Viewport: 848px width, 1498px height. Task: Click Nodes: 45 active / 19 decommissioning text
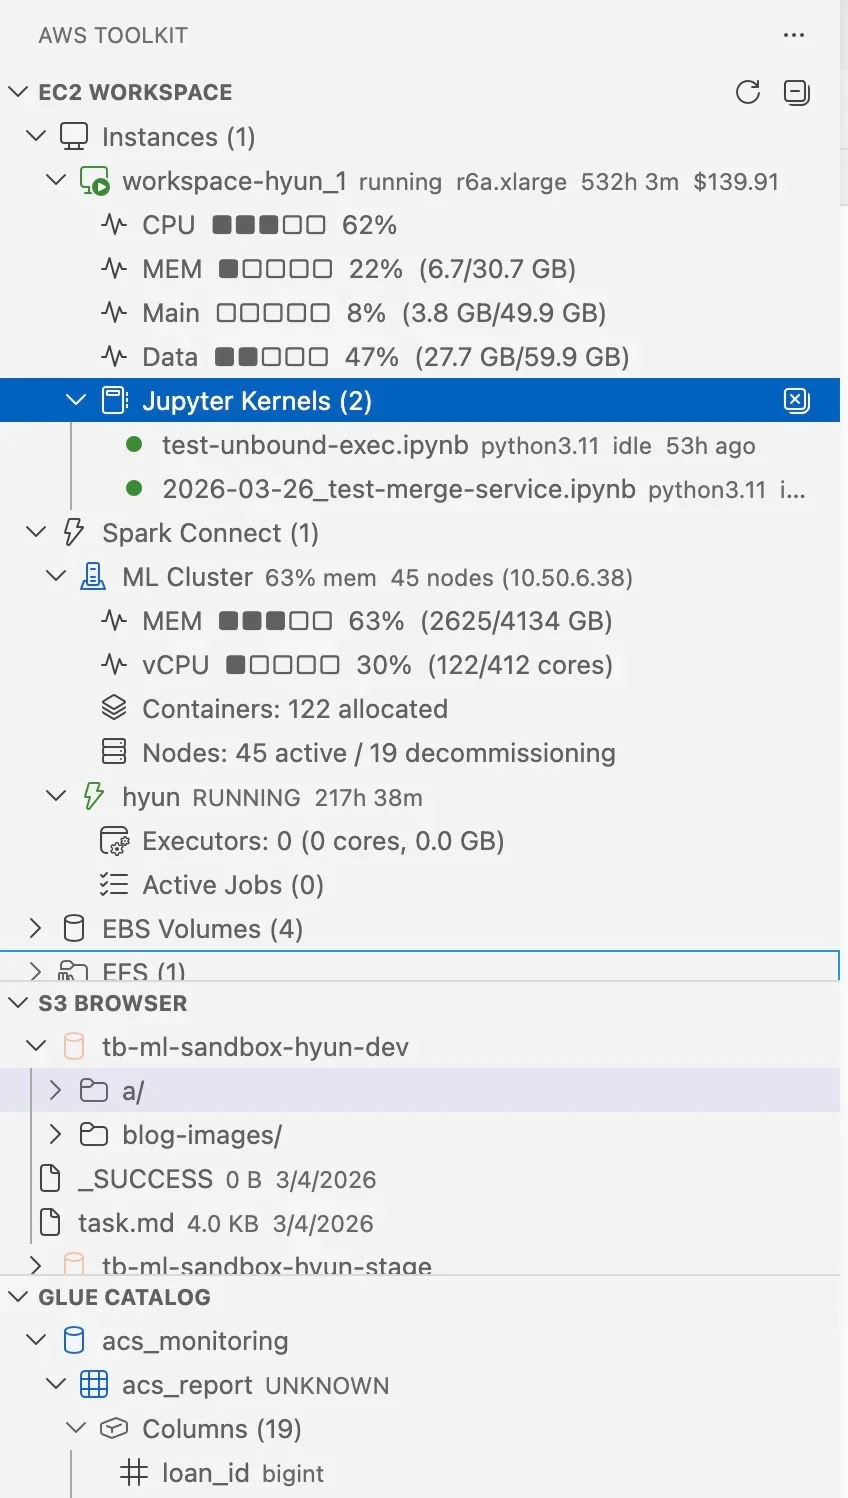click(379, 753)
